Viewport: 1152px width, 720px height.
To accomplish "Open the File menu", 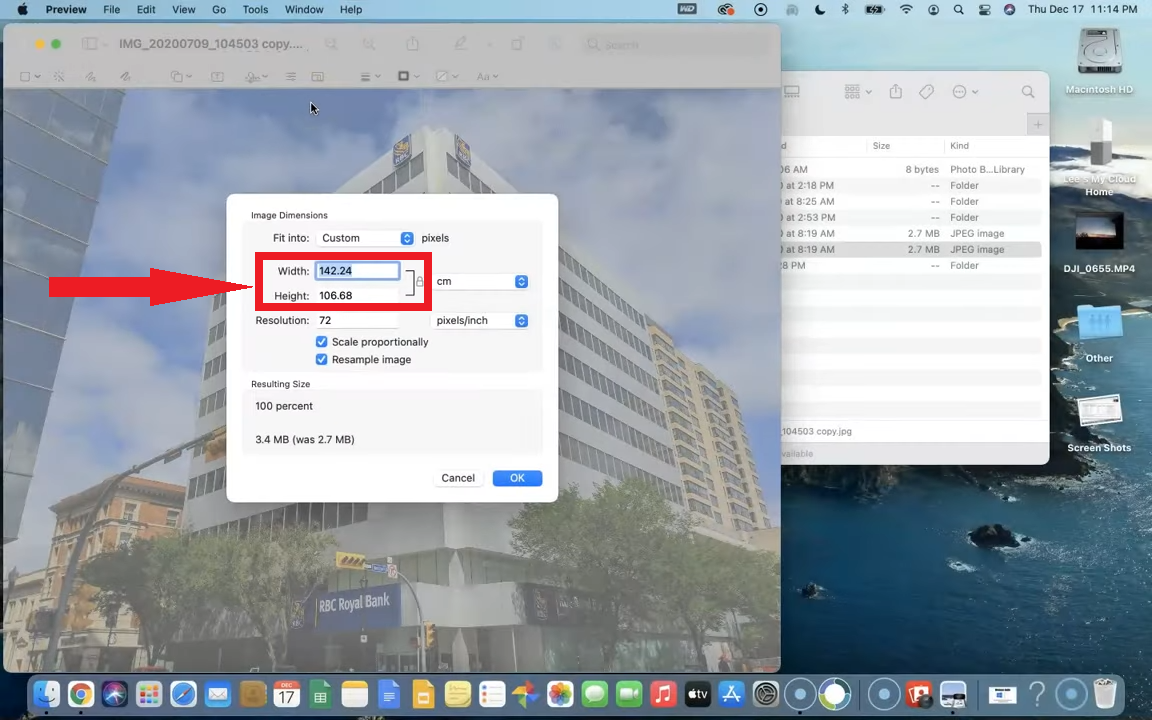I will pos(112,10).
